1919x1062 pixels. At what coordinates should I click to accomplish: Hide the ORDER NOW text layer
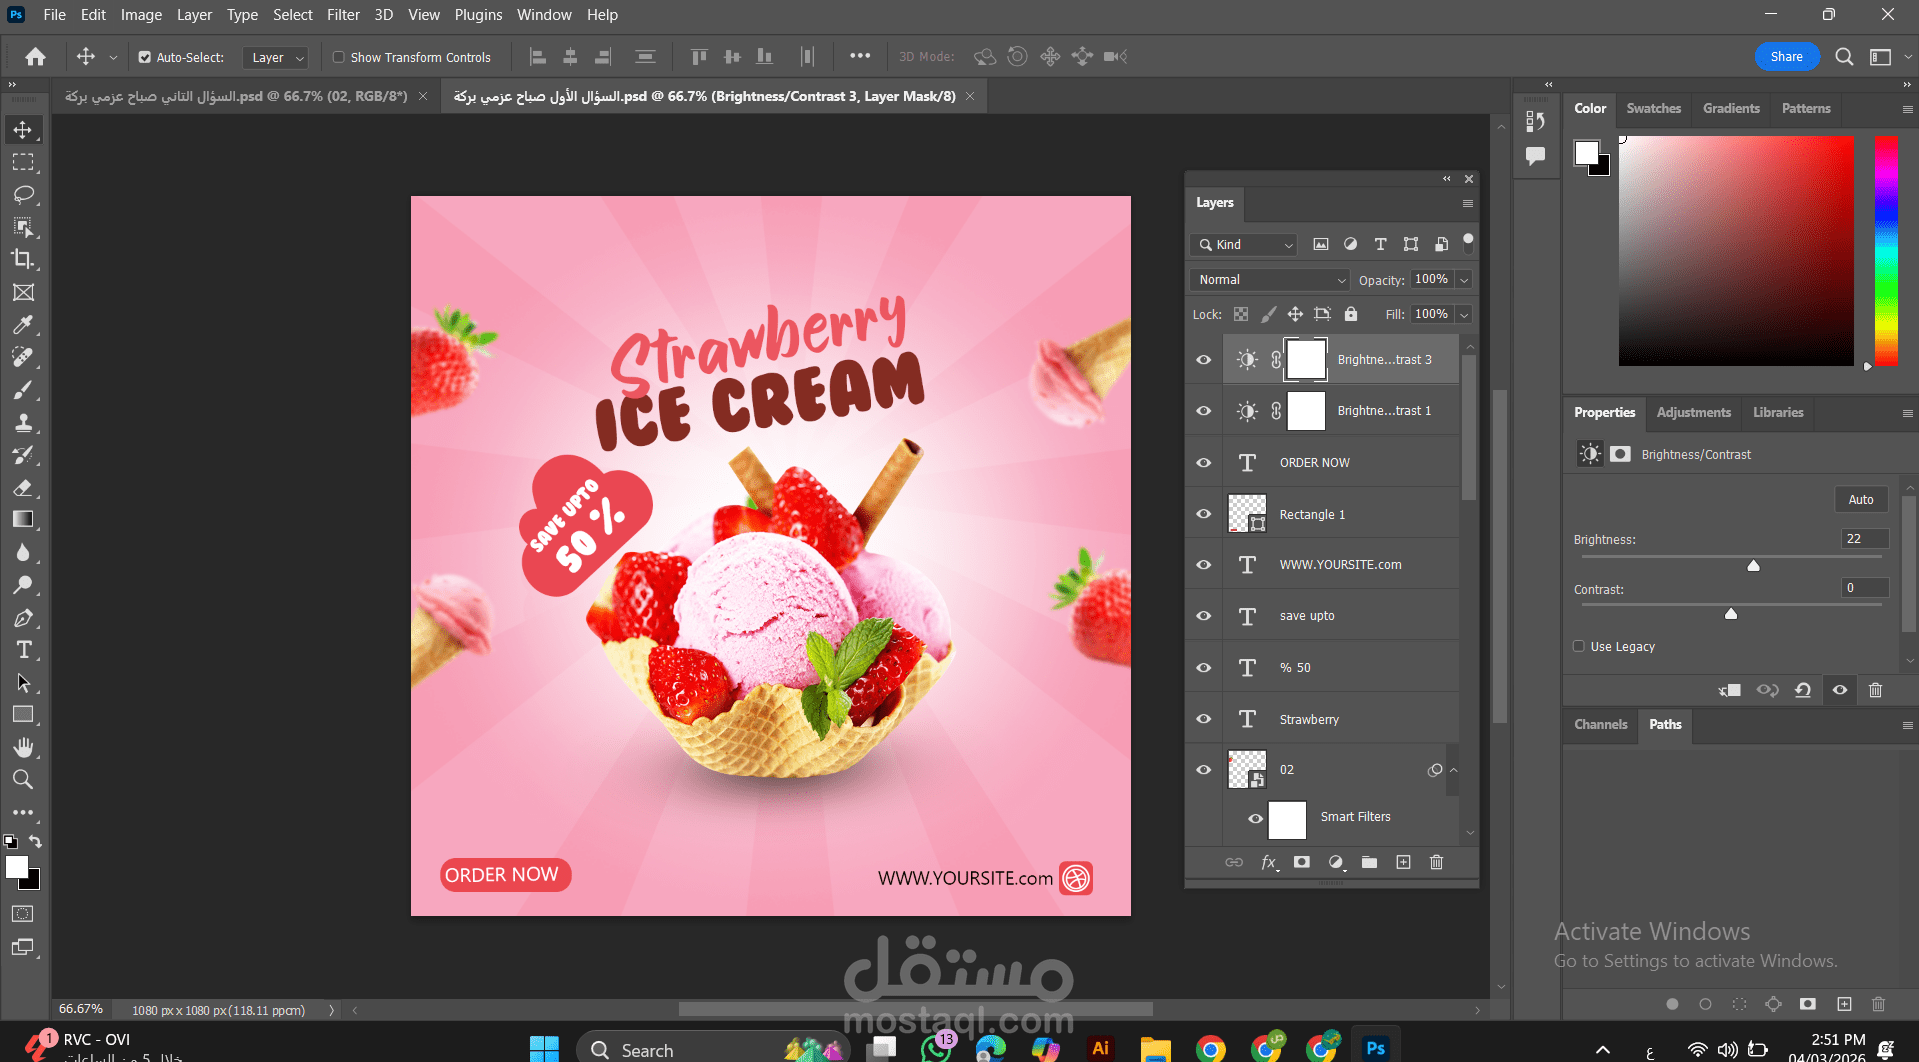click(x=1204, y=463)
